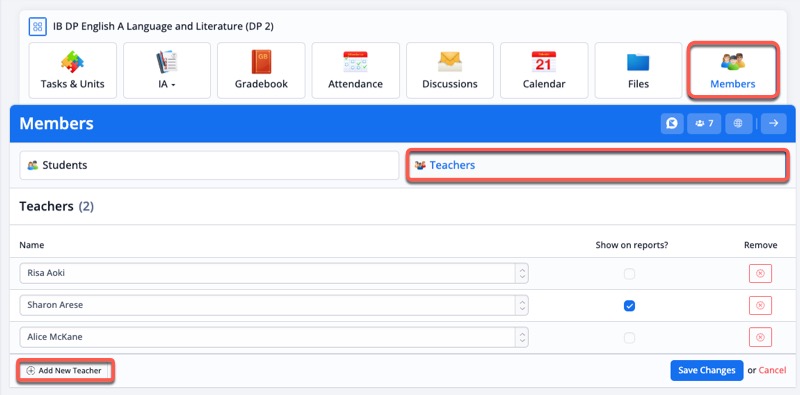This screenshot has width=800, height=395.
Task: Select the Teachers tab
Action: 596,165
